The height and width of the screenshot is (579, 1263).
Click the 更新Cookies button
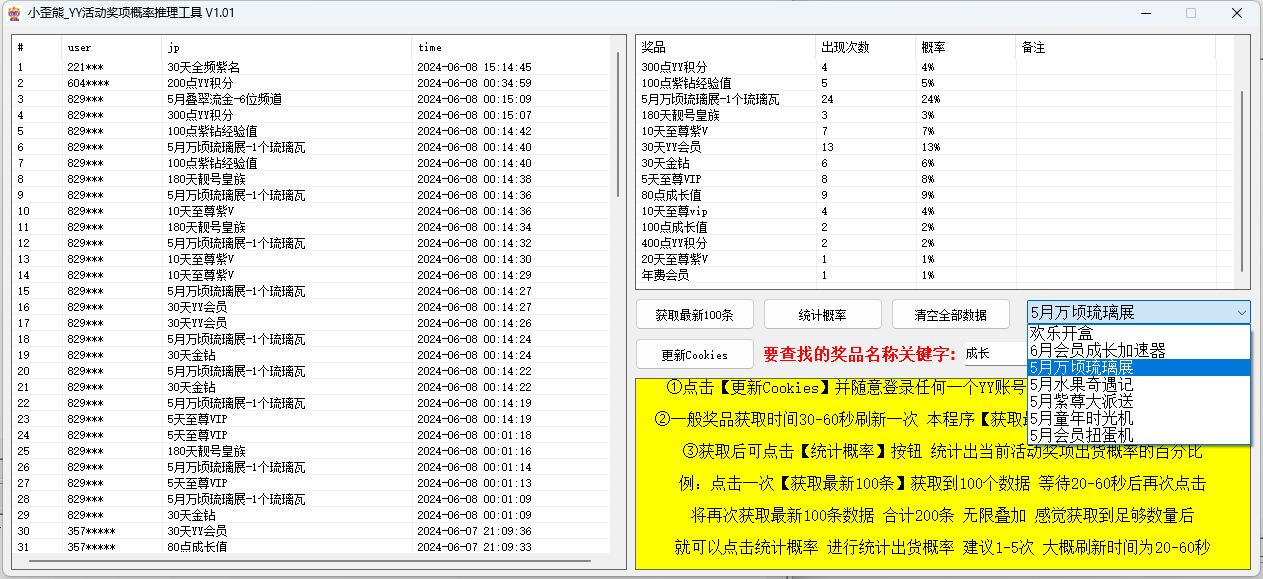pos(694,354)
